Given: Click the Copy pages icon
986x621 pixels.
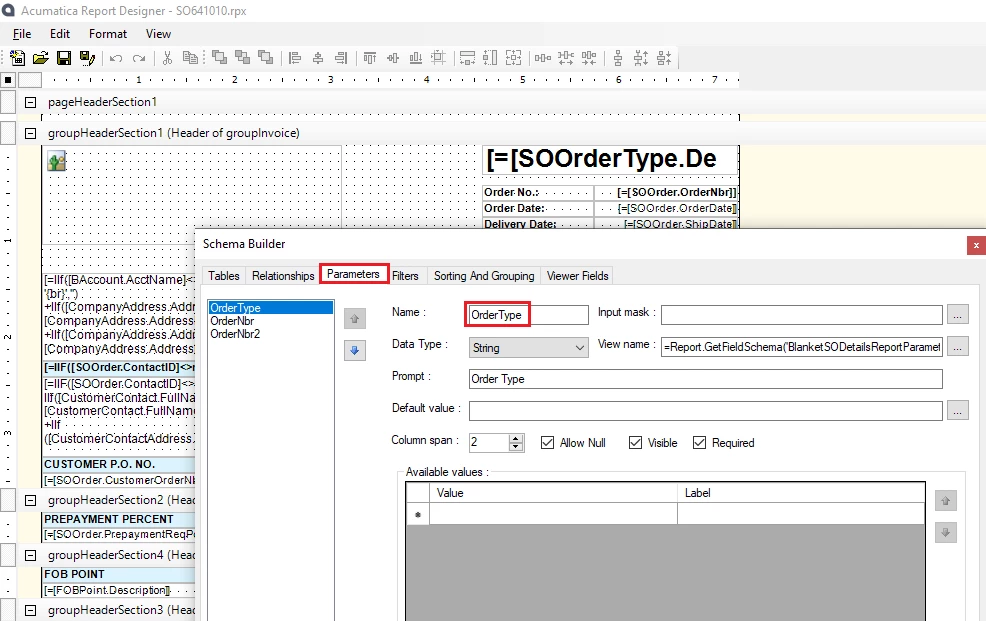Looking at the screenshot, I should tap(190, 58).
